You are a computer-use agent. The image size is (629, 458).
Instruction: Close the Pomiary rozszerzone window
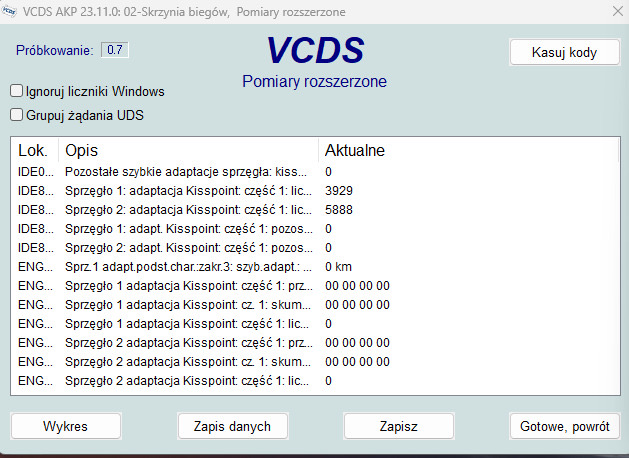pyautogui.click(x=618, y=11)
